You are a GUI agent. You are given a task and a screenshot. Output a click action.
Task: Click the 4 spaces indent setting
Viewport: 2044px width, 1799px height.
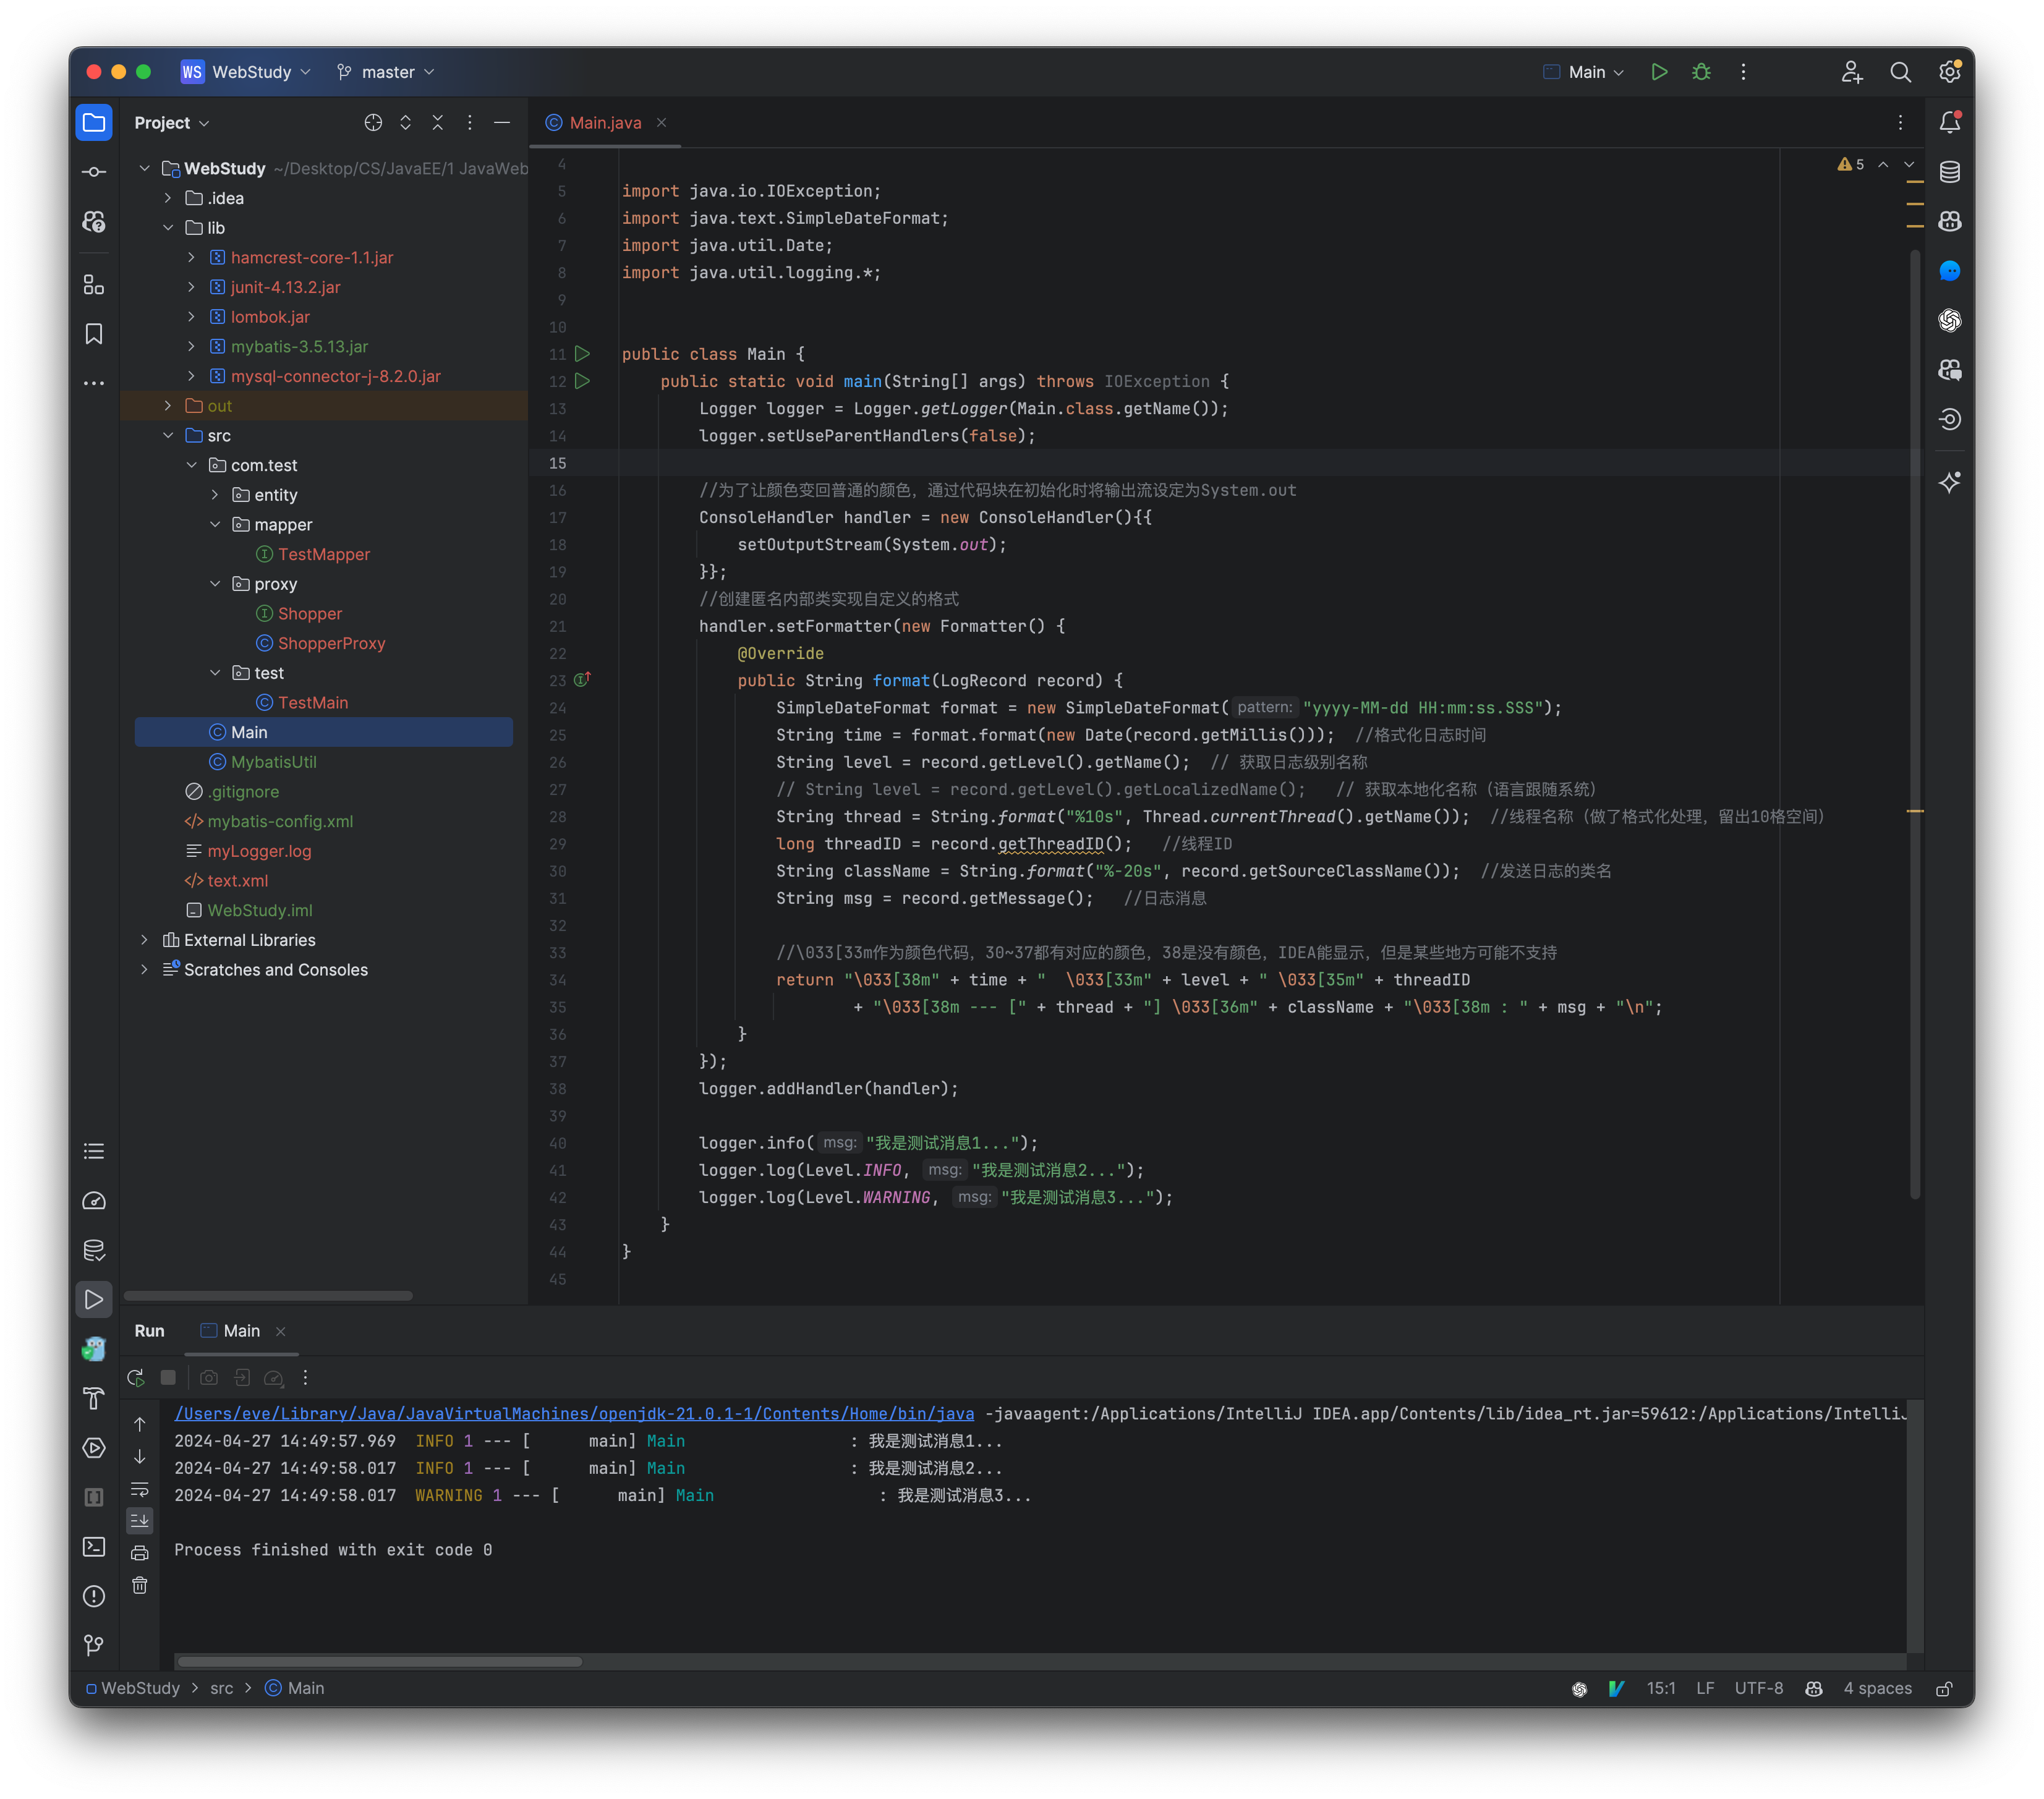1877,1688
